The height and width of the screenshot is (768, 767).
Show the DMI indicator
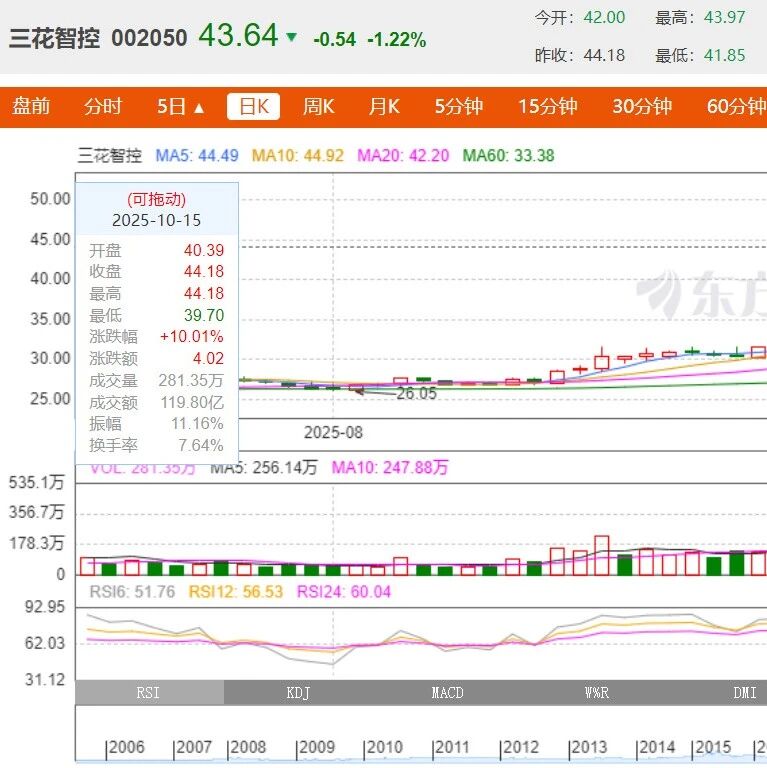[743, 692]
